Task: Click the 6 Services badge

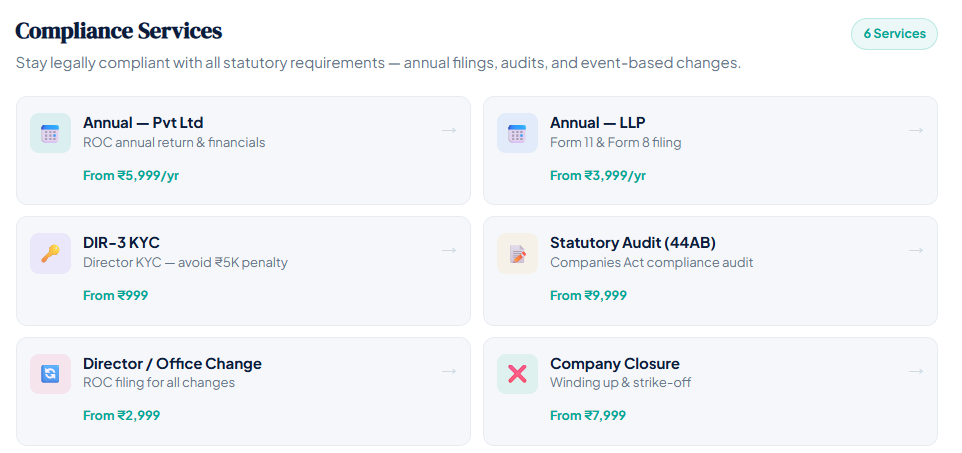Action: click(x=894, y=34)
